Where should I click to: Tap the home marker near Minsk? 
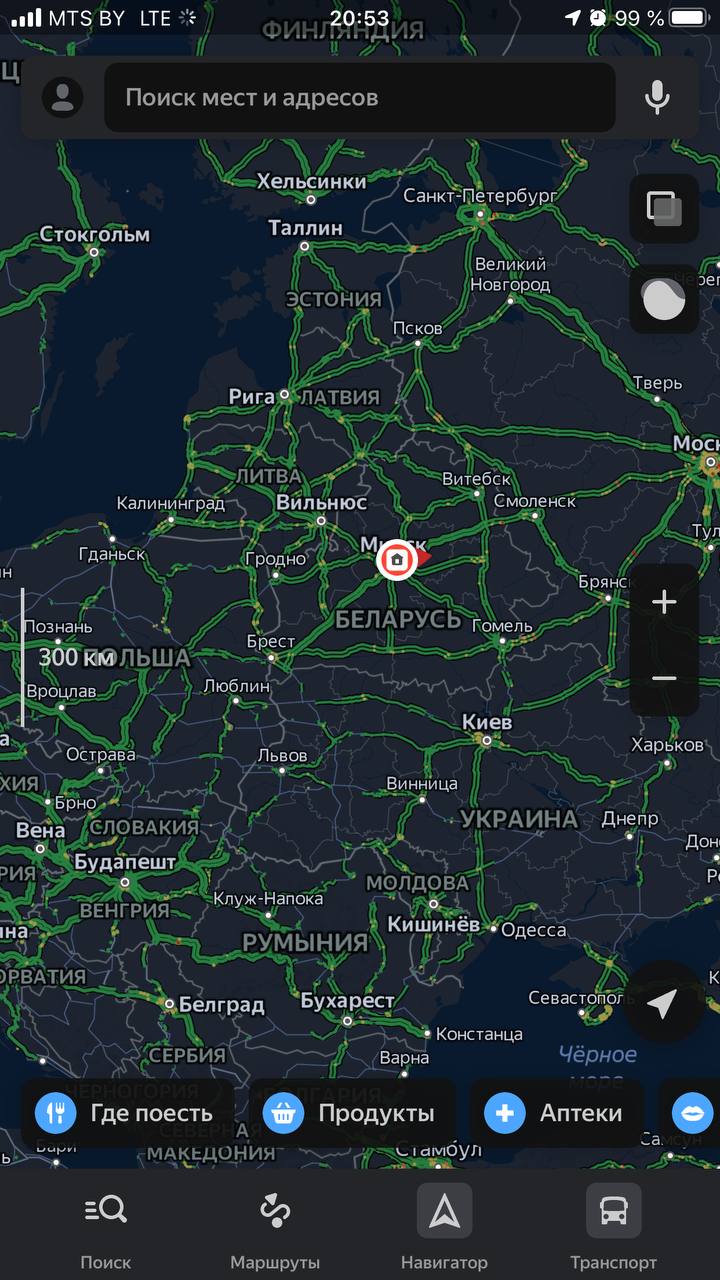coord(397,560)
